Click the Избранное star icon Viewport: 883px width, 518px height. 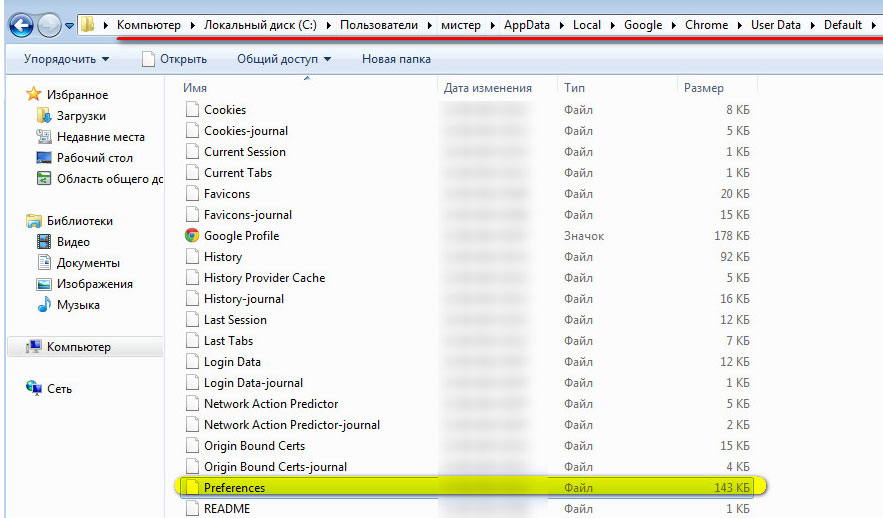pyautogui.click(x=34, y=94)
